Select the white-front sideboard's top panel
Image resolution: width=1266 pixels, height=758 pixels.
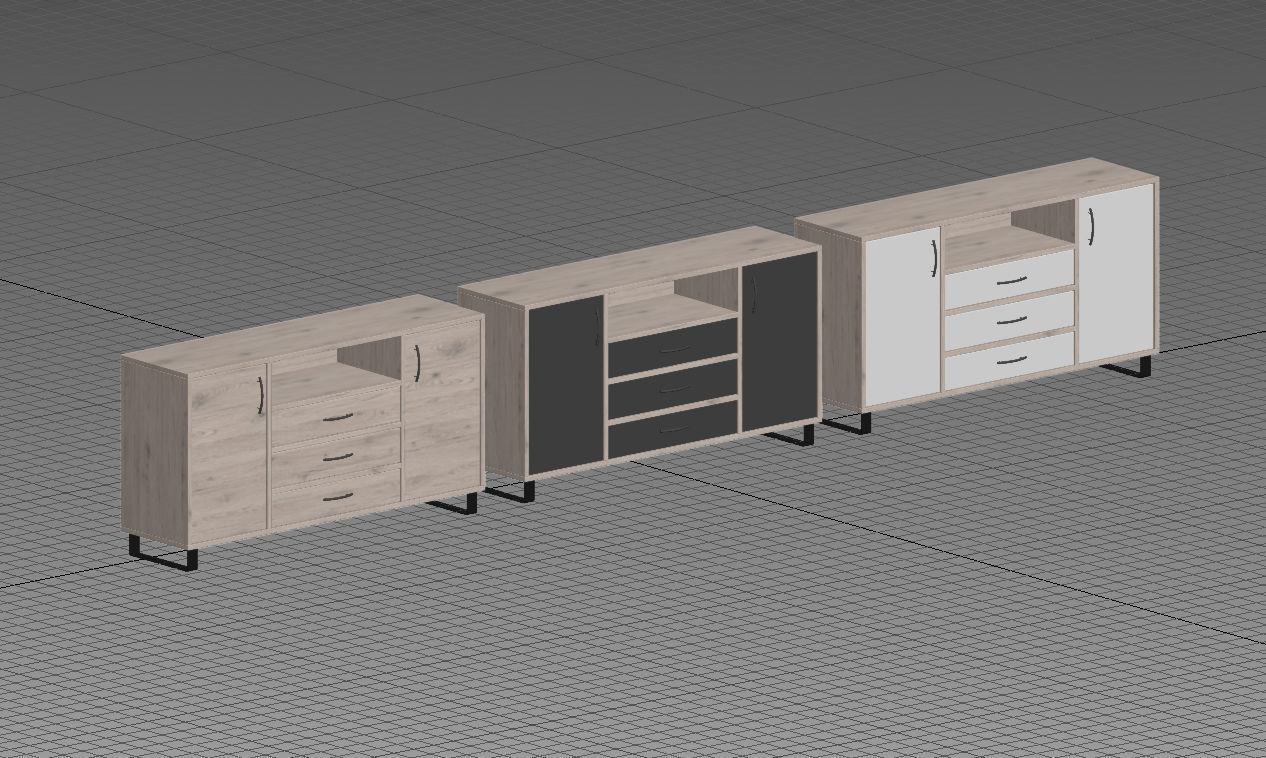[977, 198]
